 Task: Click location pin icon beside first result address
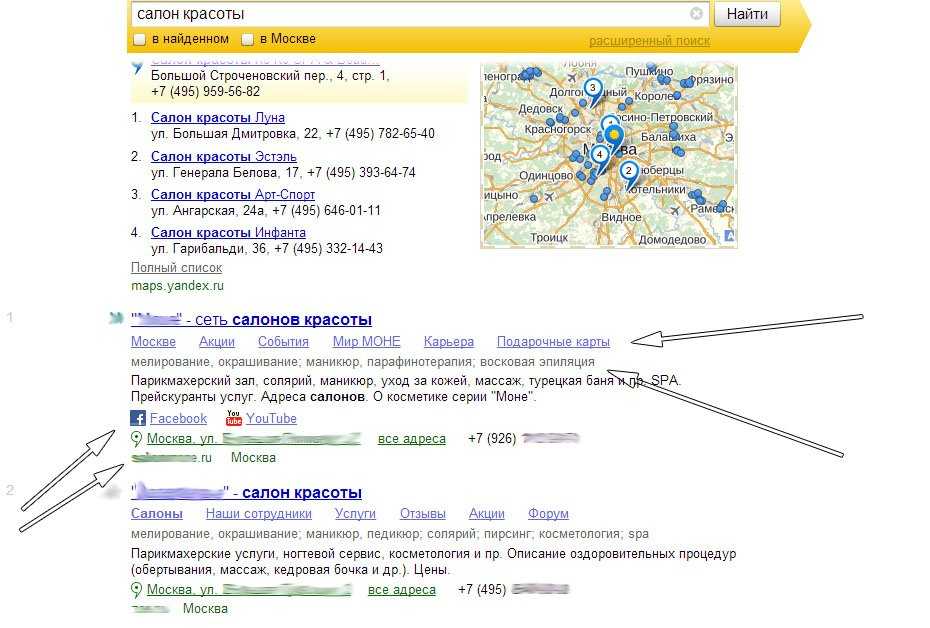click(136, 439)
